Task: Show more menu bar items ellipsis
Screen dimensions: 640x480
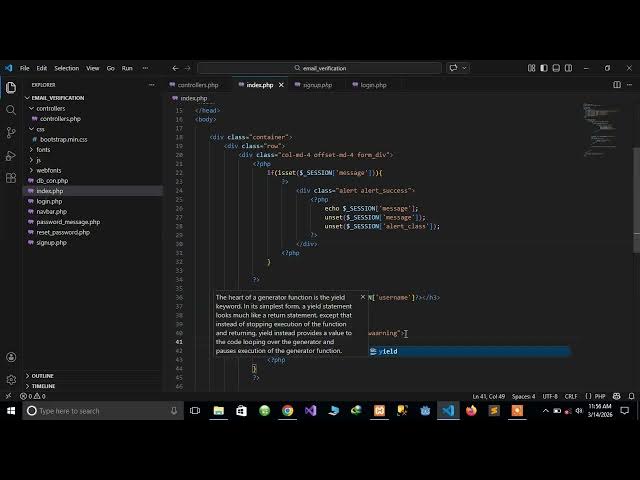Action: [145, 68]
